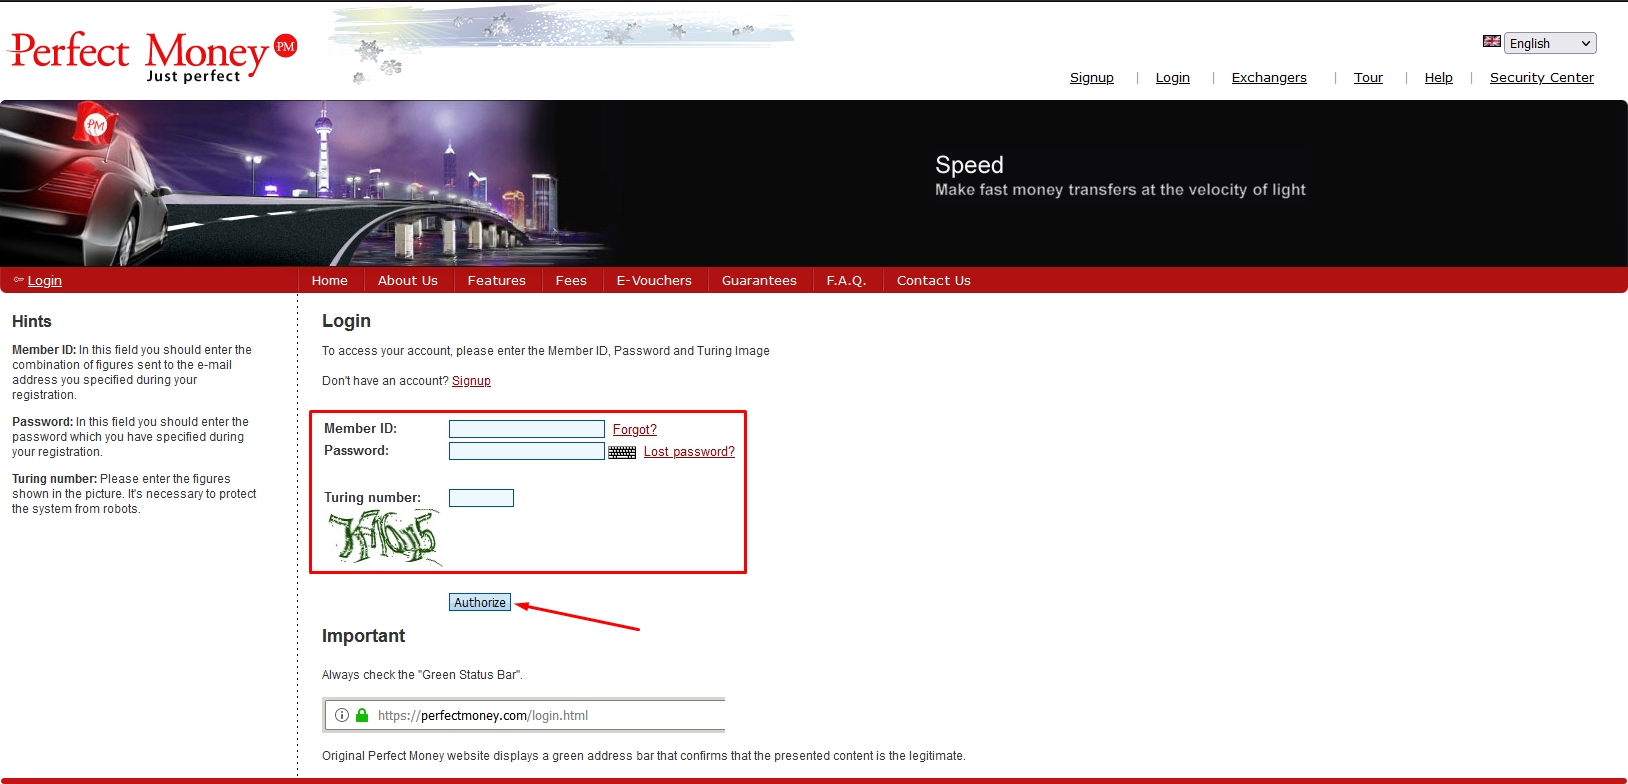Click the Speed banner headline
This screenshot has width=1628, height=784.
[x=969, y=165]
